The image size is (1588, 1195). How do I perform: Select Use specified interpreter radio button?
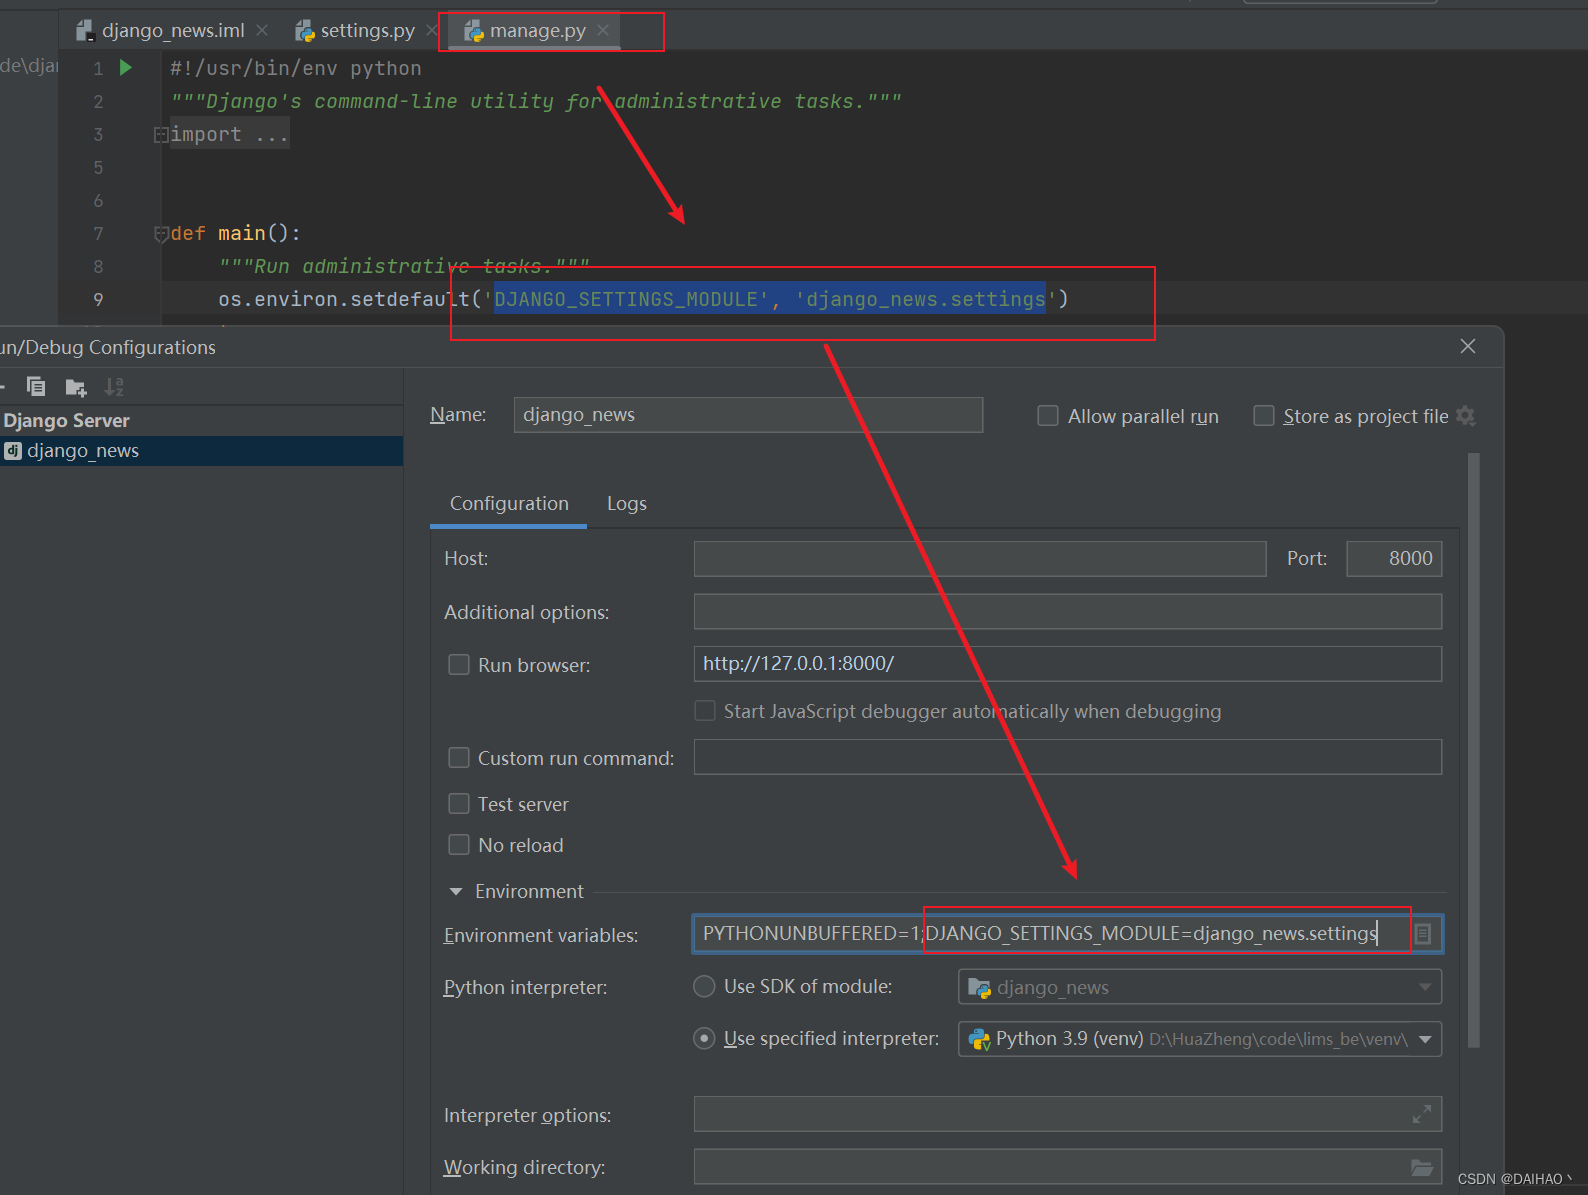click(x=705, y=1038)
